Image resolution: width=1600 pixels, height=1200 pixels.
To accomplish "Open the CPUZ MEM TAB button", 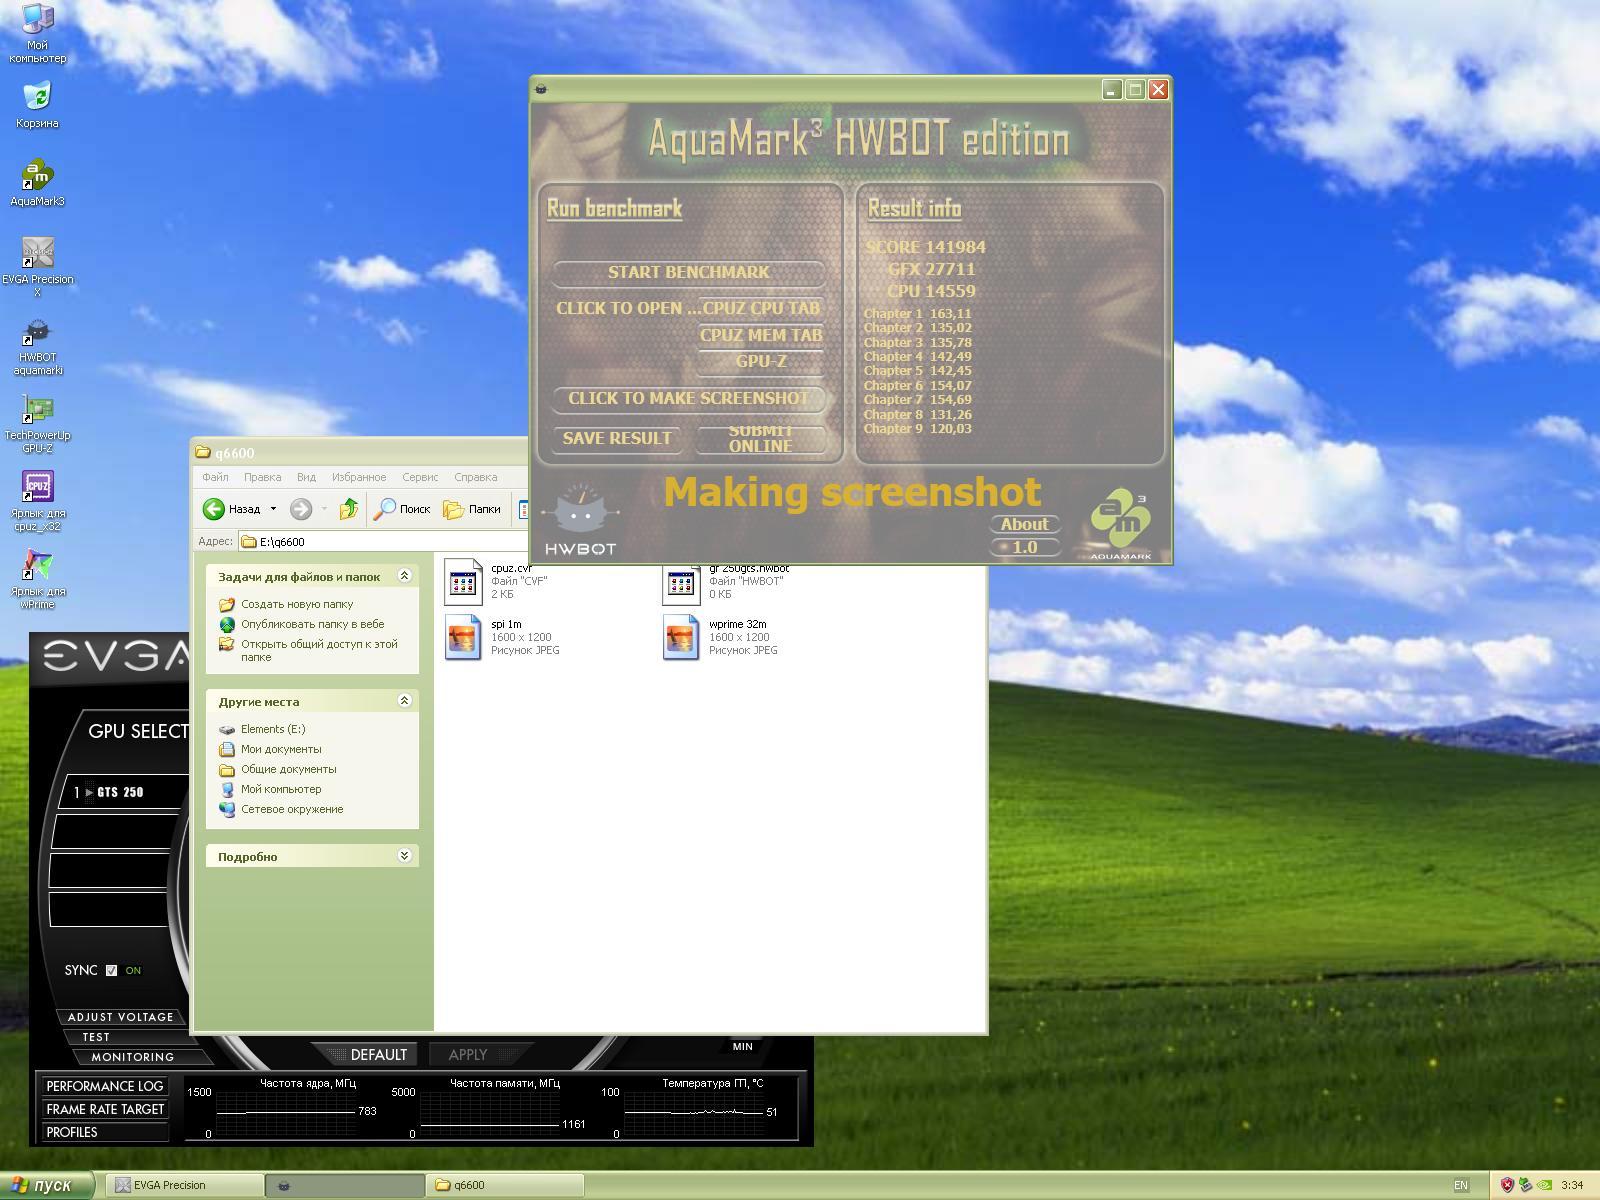I will (x=761, y=336).
